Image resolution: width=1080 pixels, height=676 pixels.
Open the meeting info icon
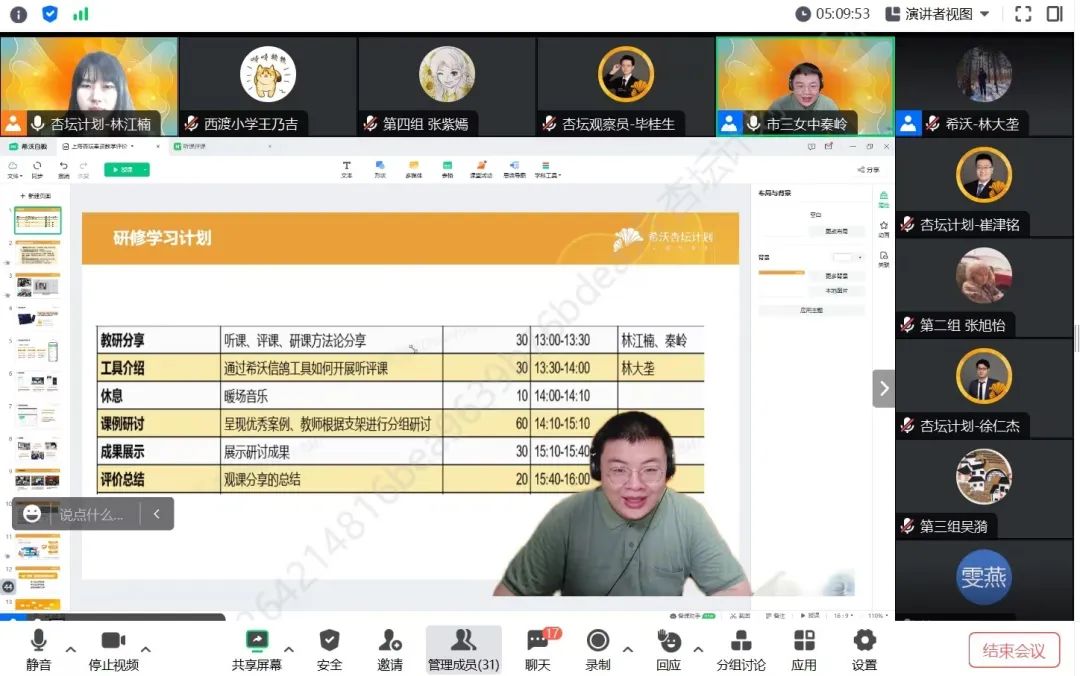pyautogui.click(x=19, y=14)
